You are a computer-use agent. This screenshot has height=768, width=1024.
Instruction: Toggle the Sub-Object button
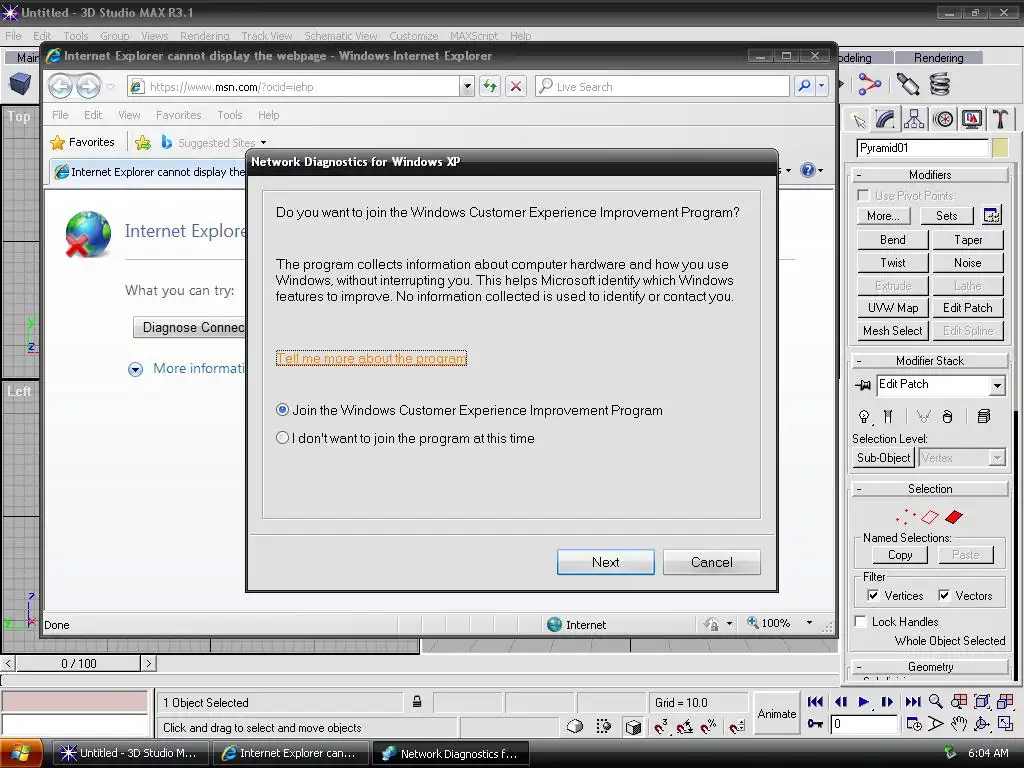pyautogui.click(x=883, y=458)
